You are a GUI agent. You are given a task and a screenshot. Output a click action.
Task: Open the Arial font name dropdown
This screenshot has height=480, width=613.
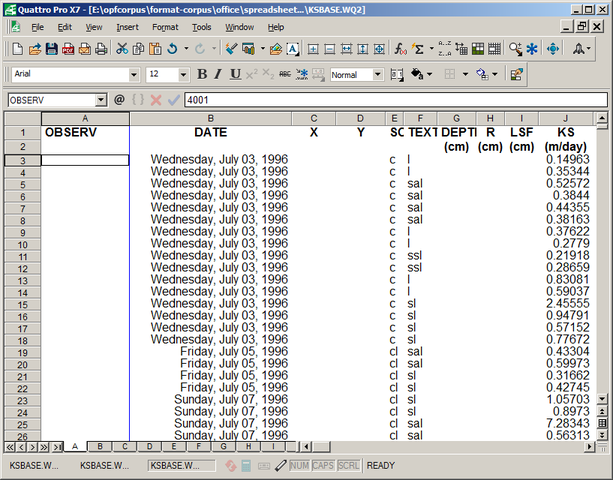pyautogui.click(x=134, y=74)
